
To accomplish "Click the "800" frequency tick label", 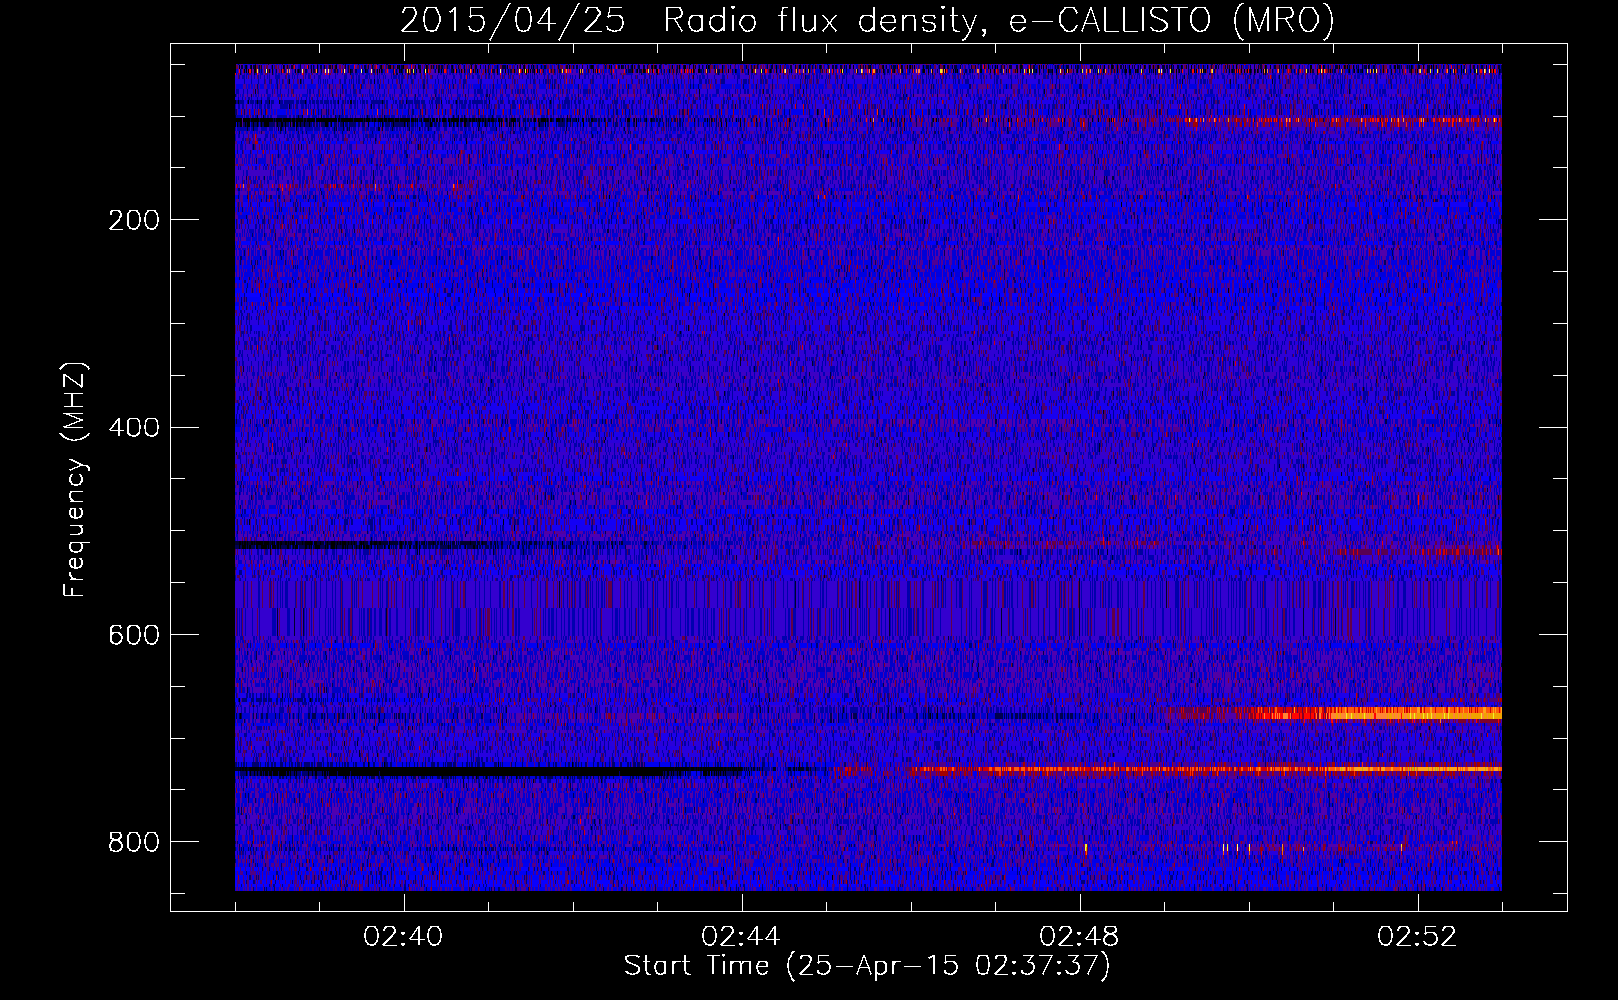I will point(134,842).
